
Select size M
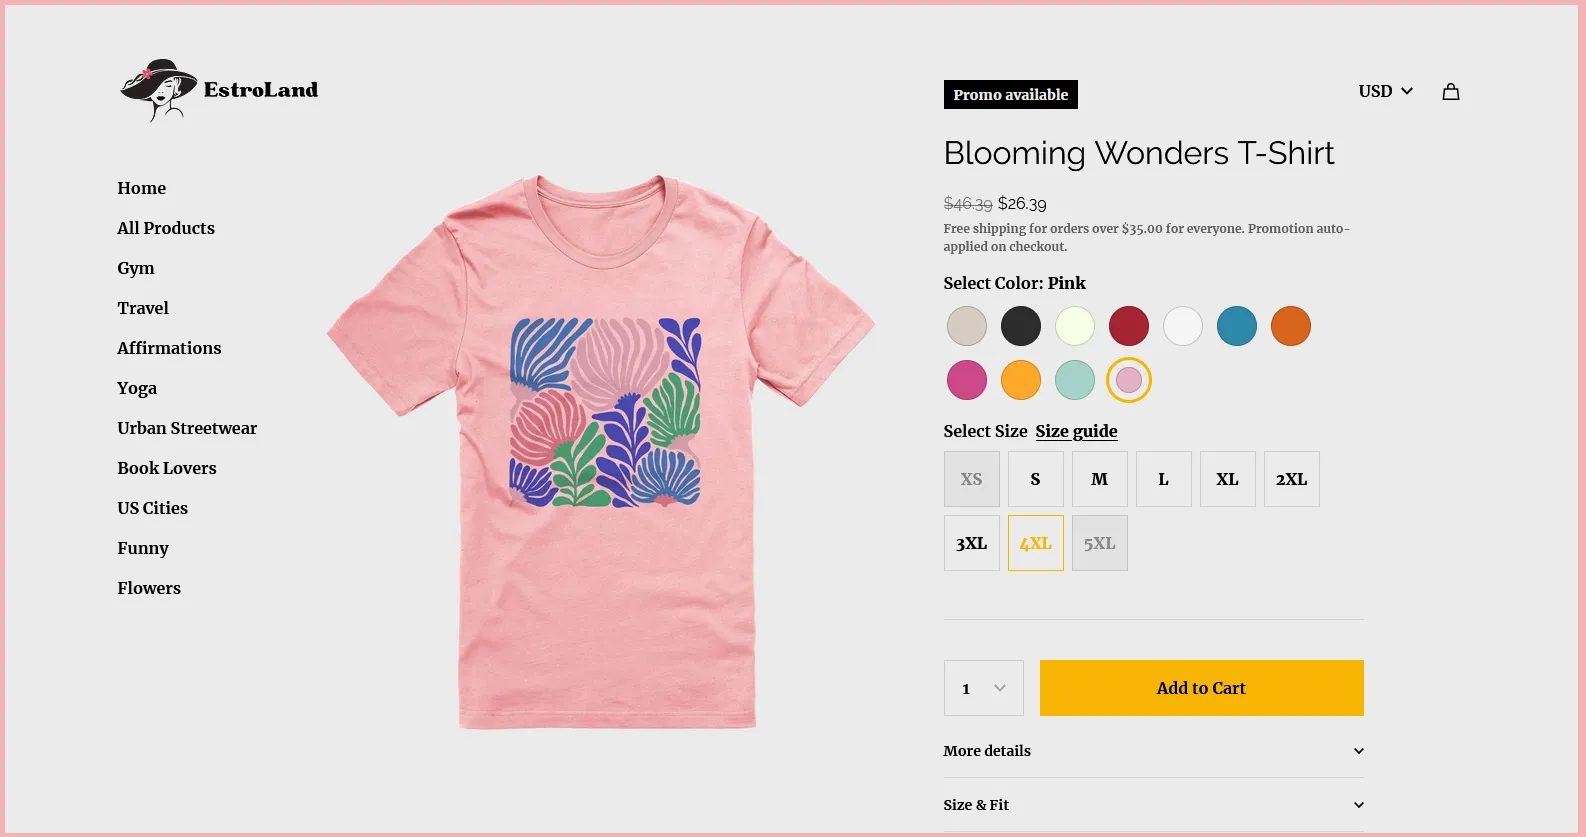pos(1099,479)
